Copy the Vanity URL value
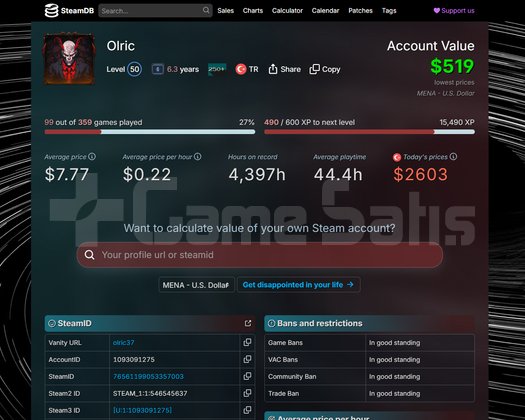The width and height of the screenshot is (525, 420). point(247,342)
